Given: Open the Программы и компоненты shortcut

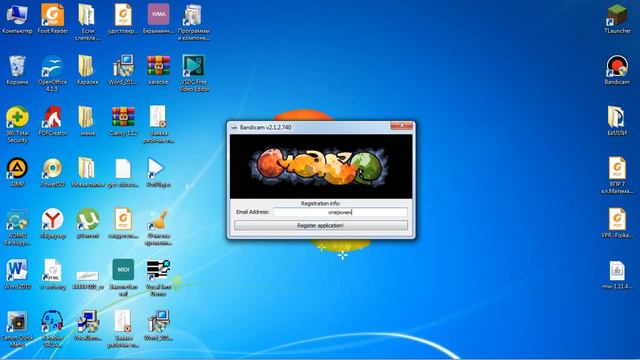Looking at the screenshot, I should click(x=194, y=22).
